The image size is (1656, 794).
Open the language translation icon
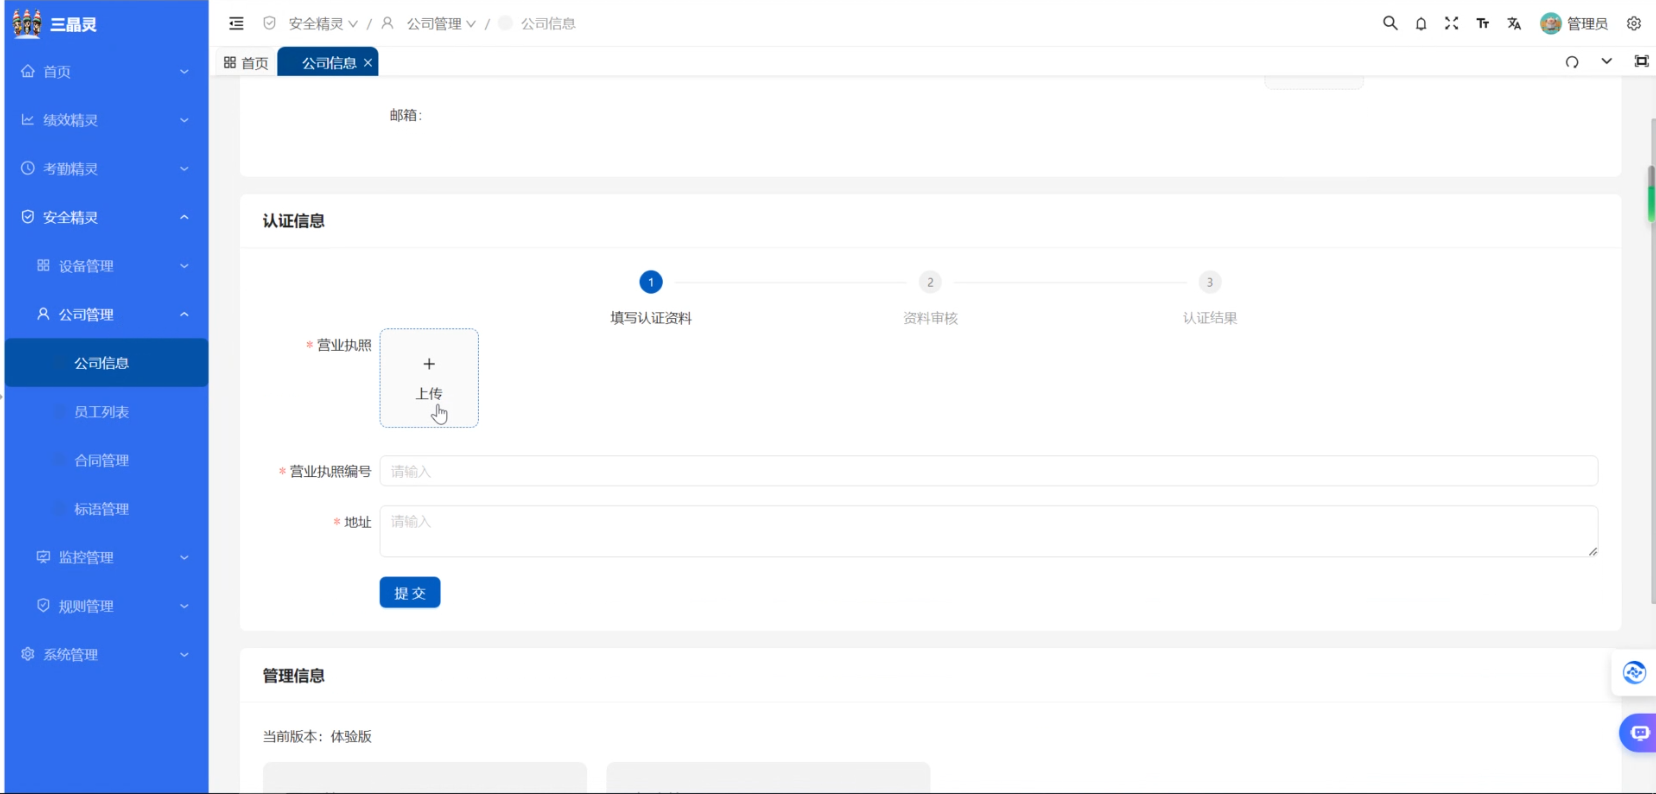click(x=1514, y=23)
